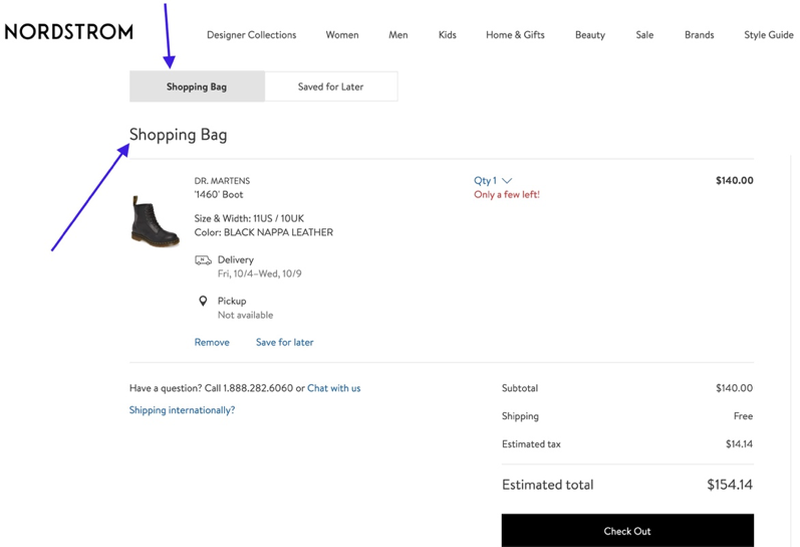The image size is (800, 547).
Task: Click the Shopping Bag page heading
Action: pyautogui.click(x=178, y=135)
